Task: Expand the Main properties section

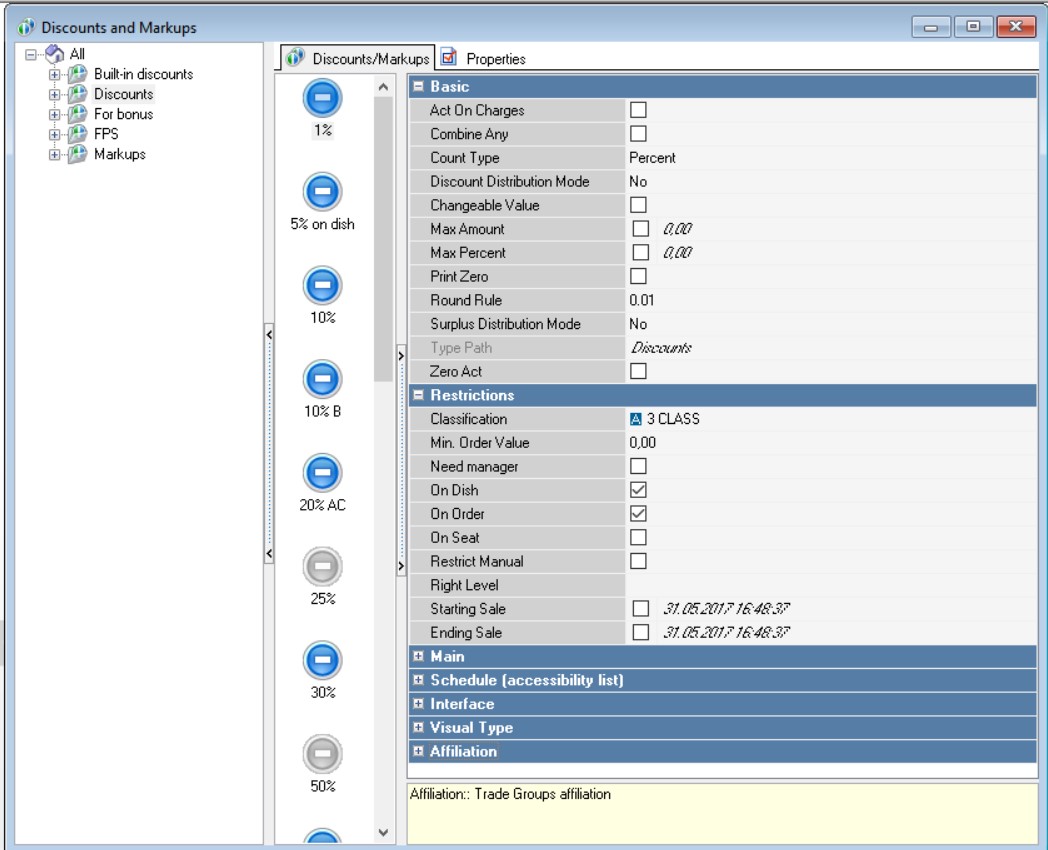Action: click(419, 657)
